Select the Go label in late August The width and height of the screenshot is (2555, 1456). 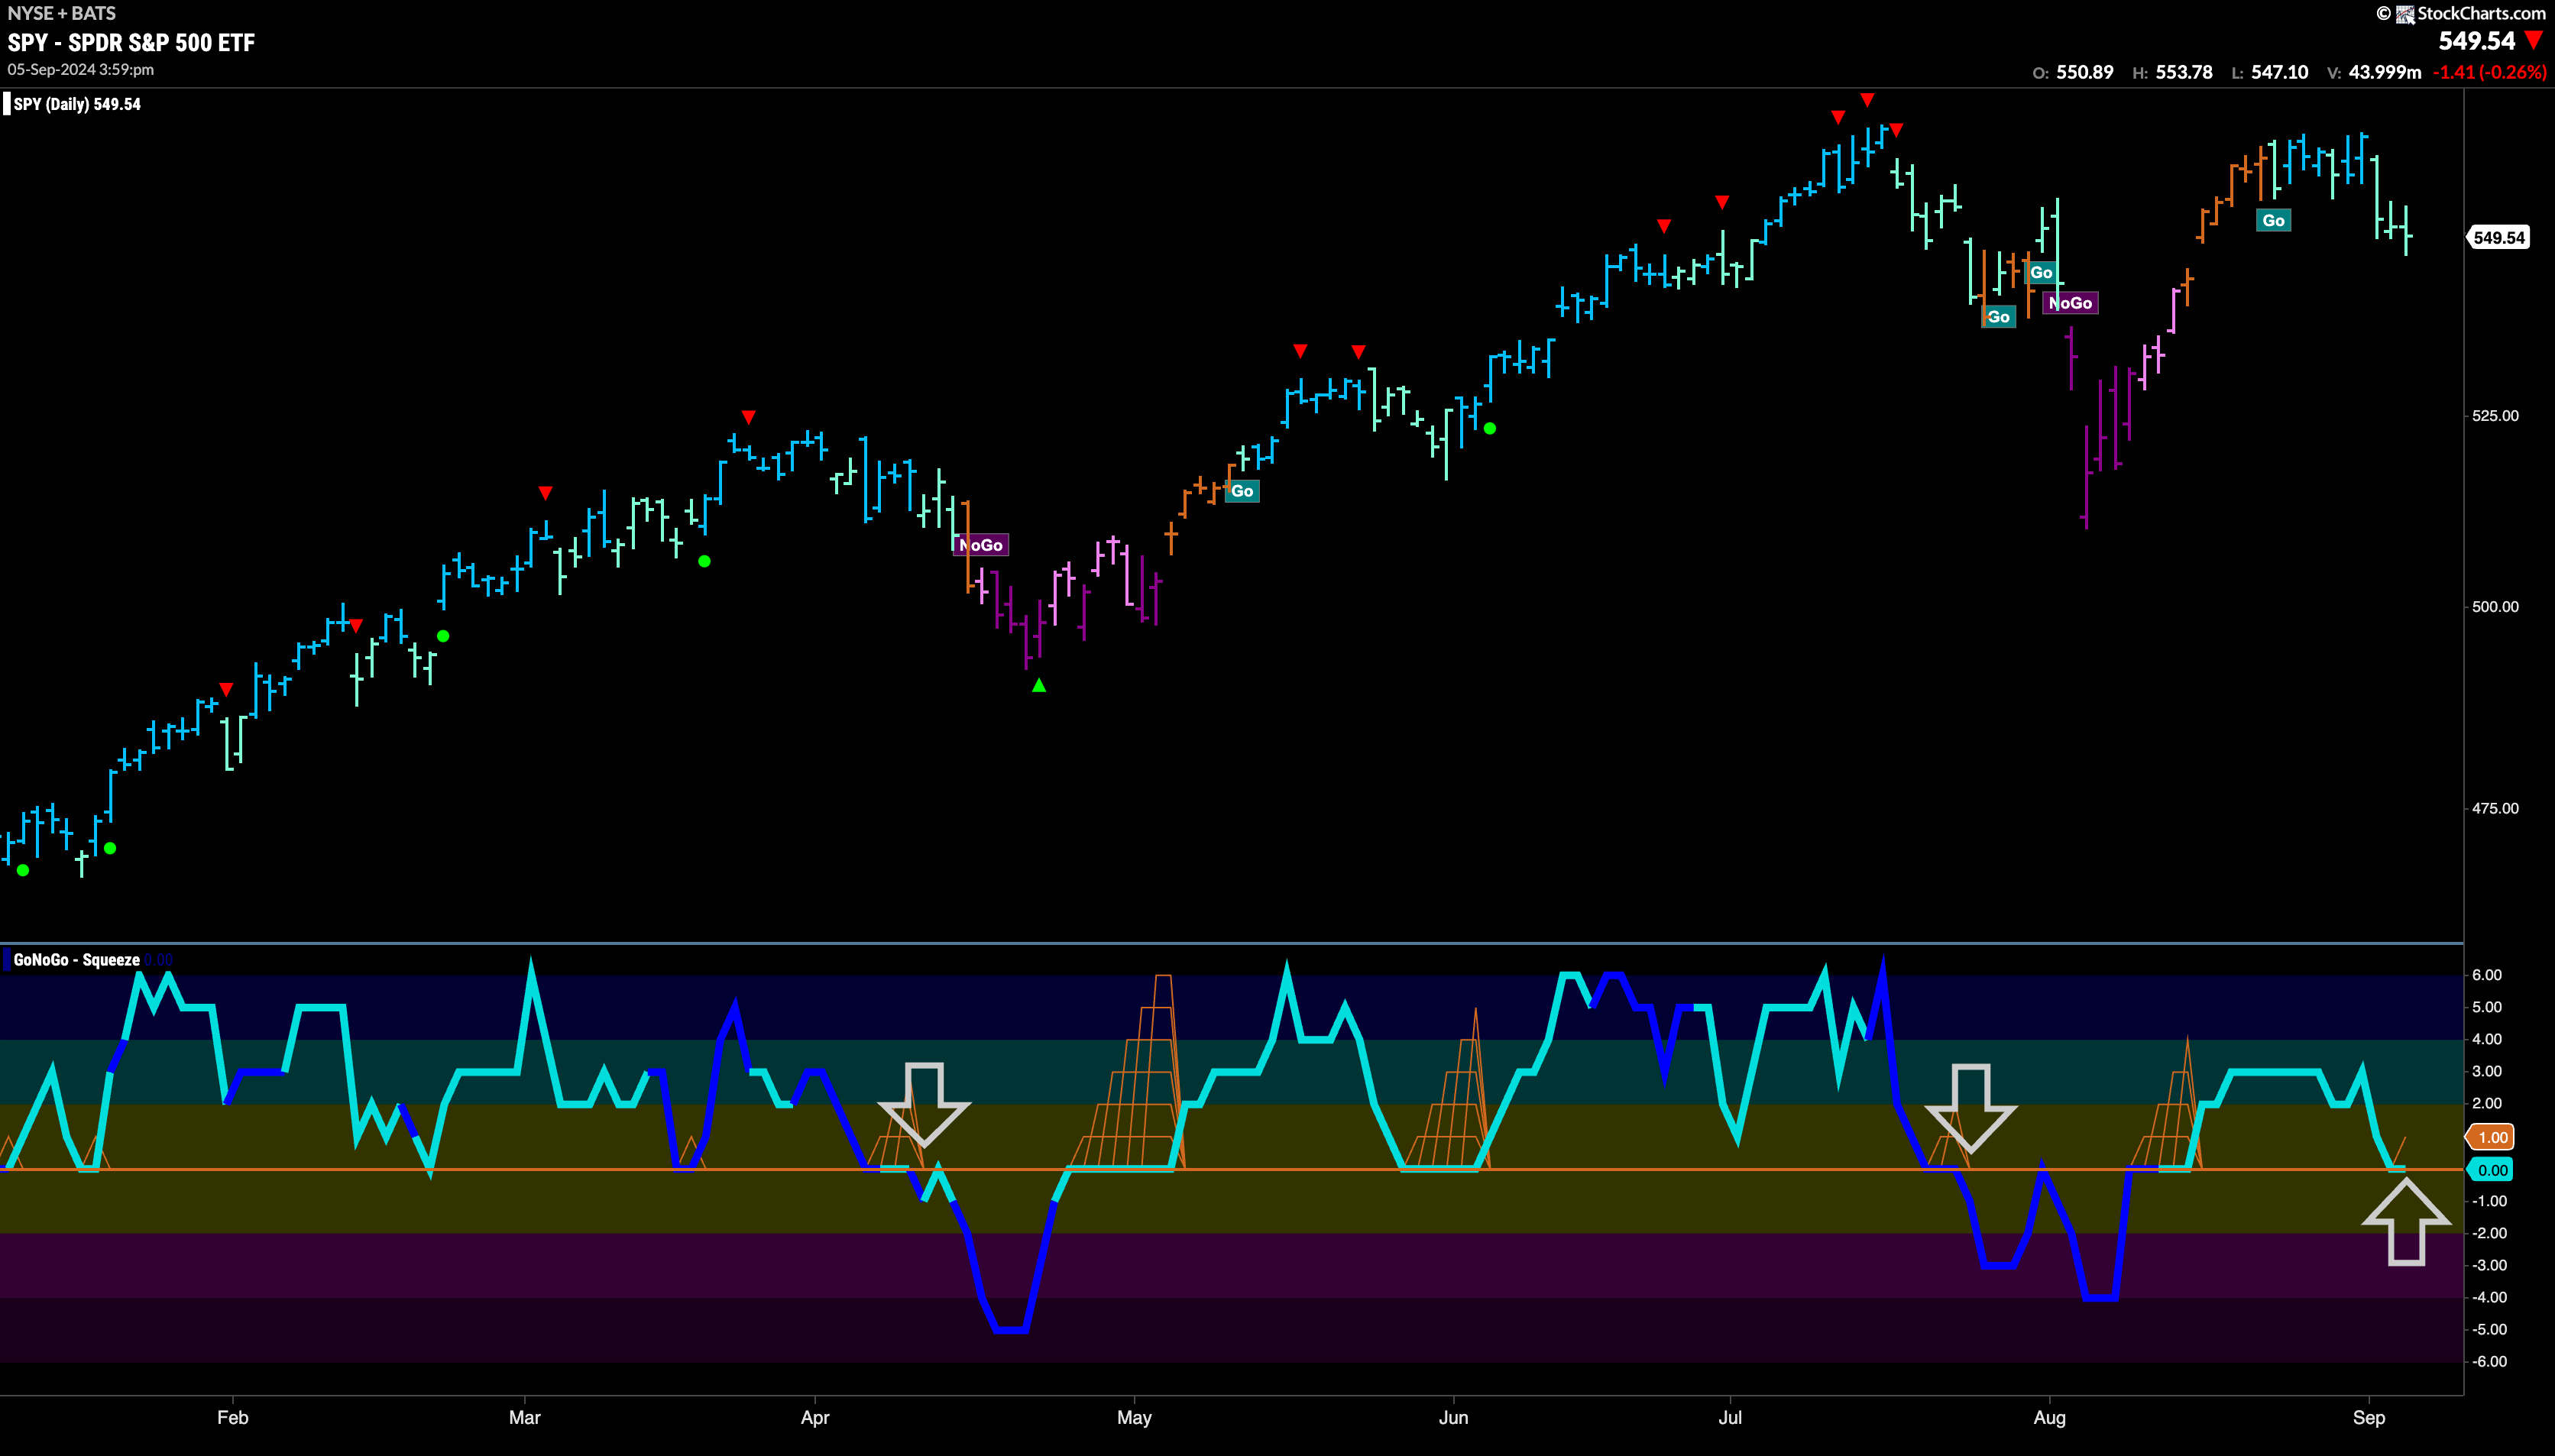click(2273, 220)
